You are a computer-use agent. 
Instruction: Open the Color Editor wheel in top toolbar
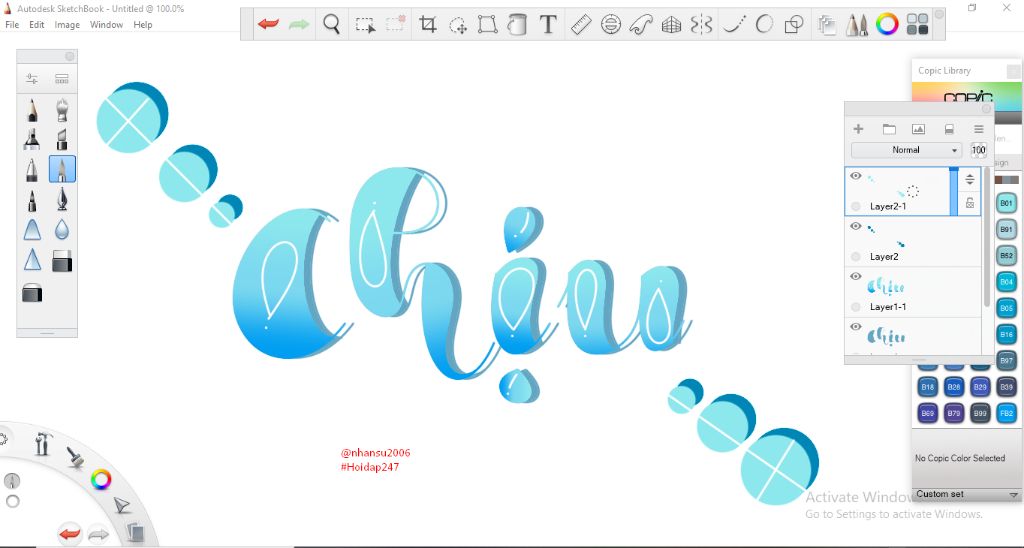[x=887, y=25]
